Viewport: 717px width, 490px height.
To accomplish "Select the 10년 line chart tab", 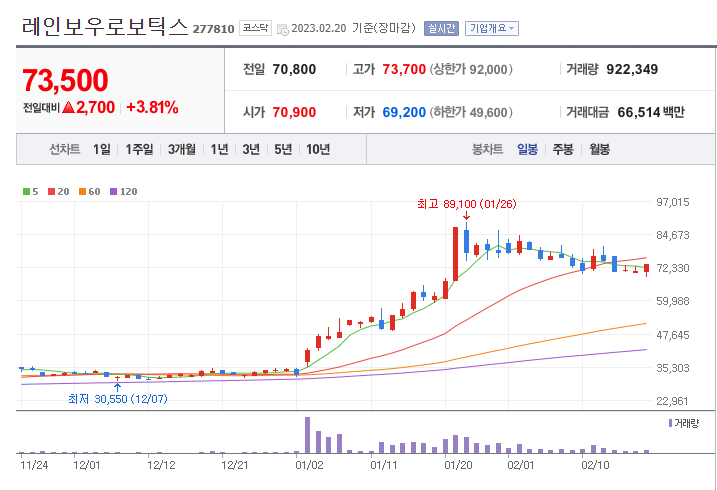I will pos(318,149).
